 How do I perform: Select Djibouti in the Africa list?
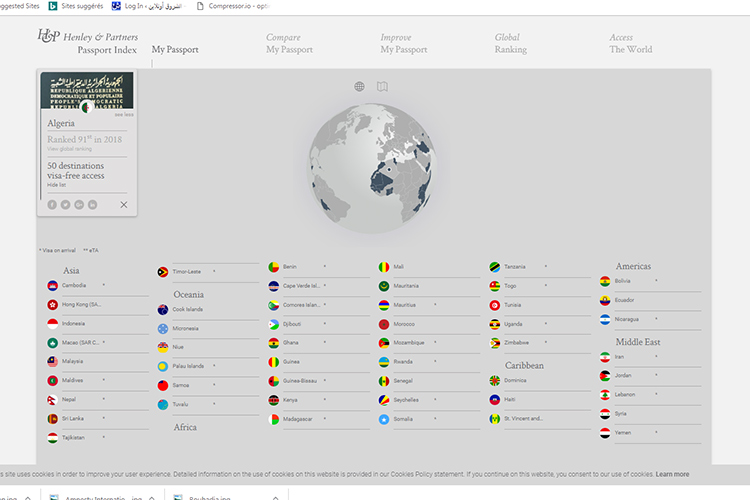292,324
